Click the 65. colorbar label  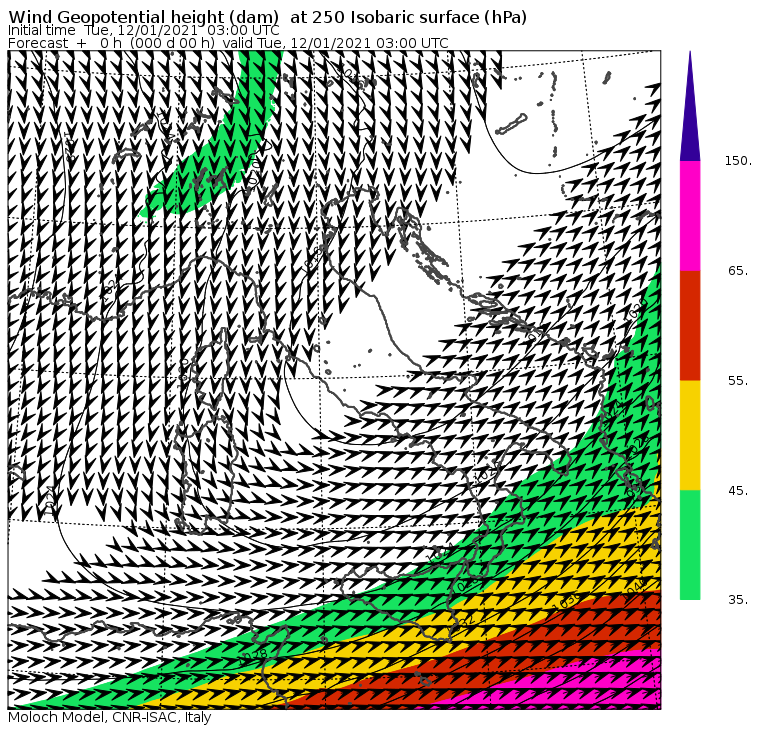[x=738, y=270]
